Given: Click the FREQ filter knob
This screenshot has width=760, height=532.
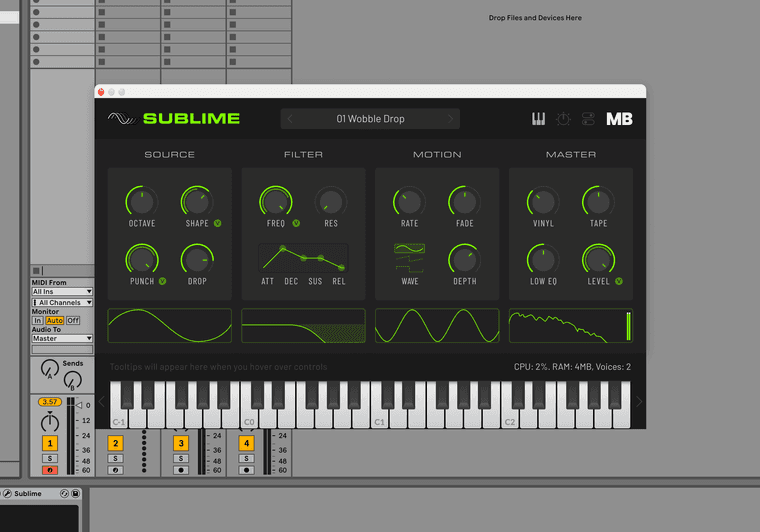Looking at the screenshot, I should (276, 201).
